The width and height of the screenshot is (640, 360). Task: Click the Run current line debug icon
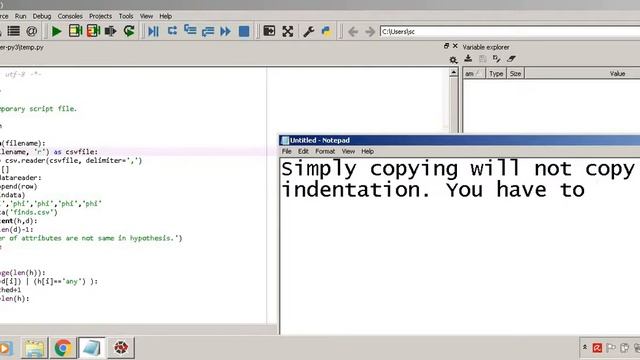tap(172, 31)
